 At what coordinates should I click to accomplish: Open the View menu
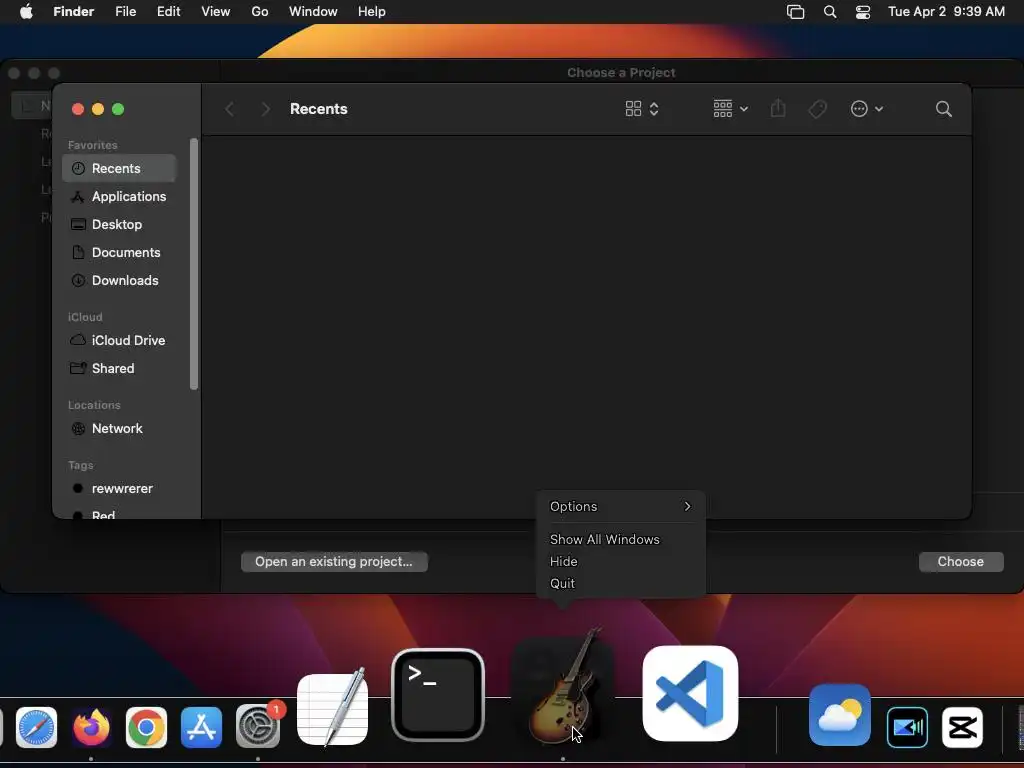(x=216, y=12)
